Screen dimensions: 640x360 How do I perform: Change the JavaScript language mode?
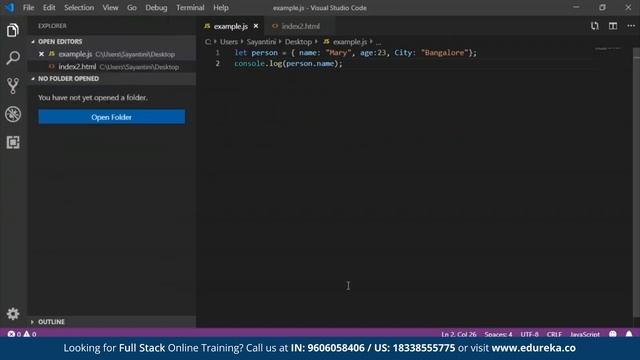[x=585, y=334]
